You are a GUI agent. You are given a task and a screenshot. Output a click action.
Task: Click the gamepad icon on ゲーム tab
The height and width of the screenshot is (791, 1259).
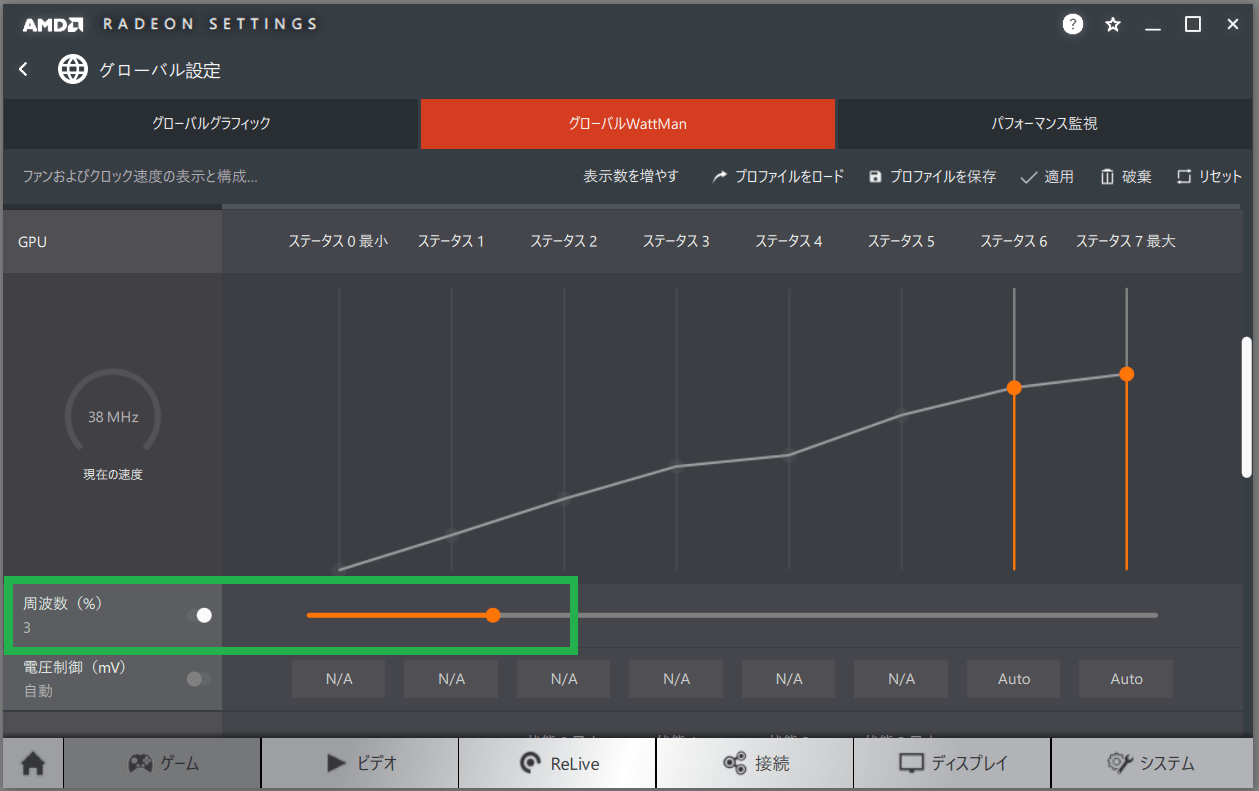point(140,764)
